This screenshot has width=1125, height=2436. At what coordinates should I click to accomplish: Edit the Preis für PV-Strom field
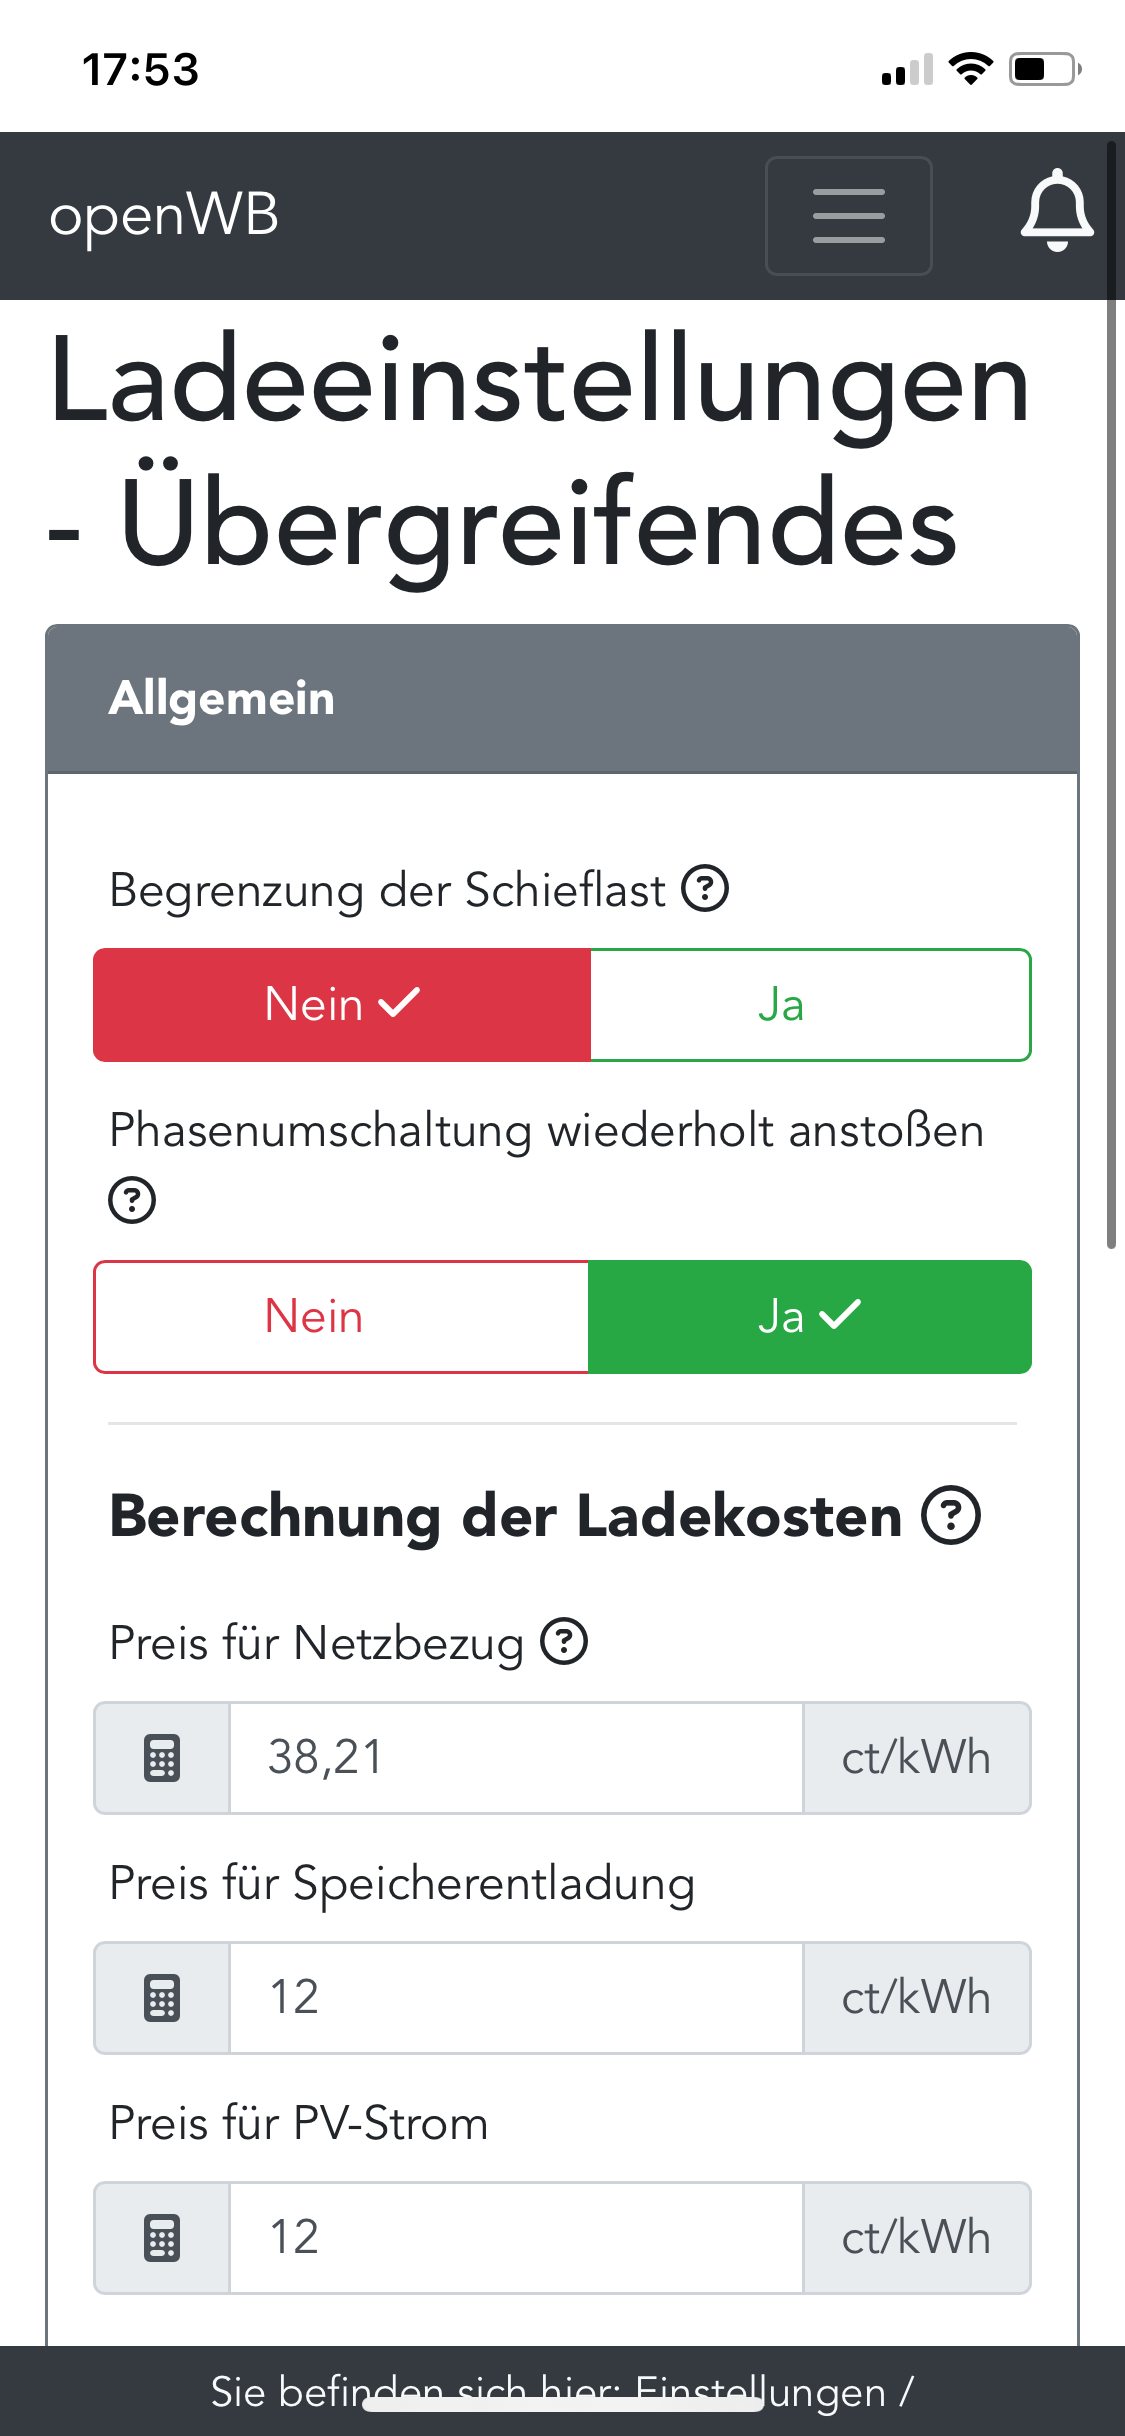coord(516,2238)
